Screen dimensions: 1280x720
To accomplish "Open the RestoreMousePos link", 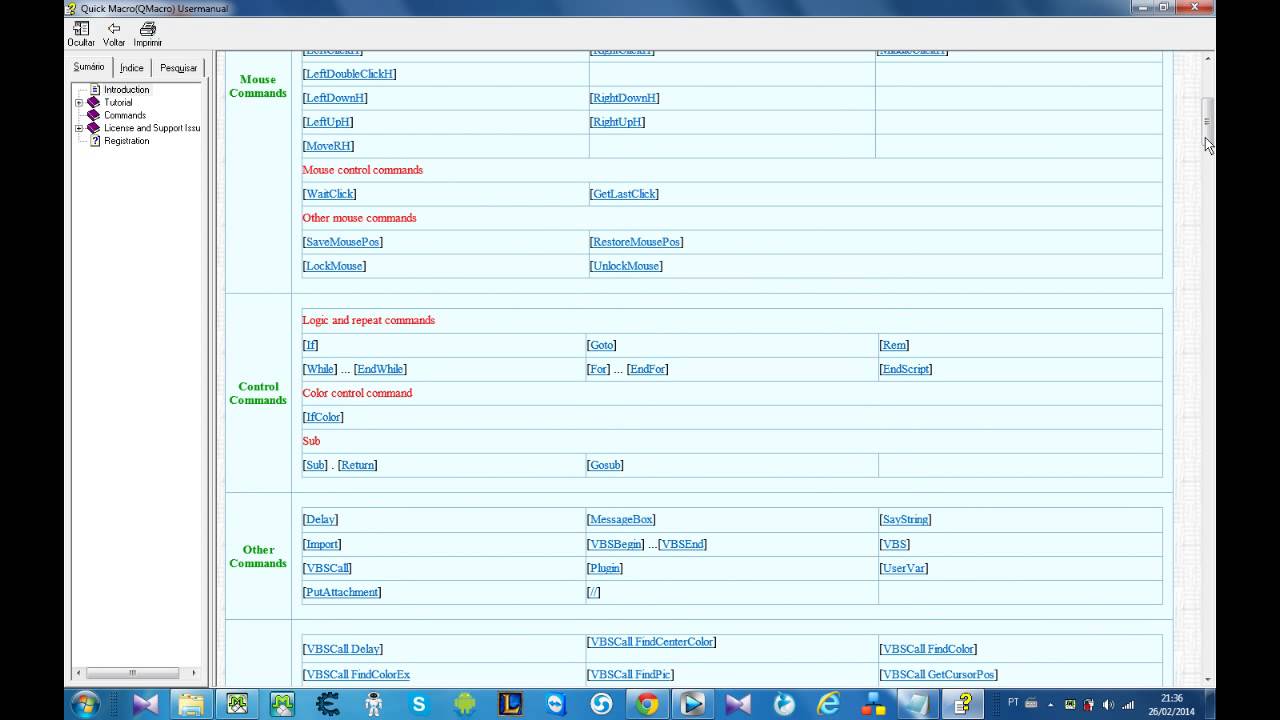I will pos(636,242).
